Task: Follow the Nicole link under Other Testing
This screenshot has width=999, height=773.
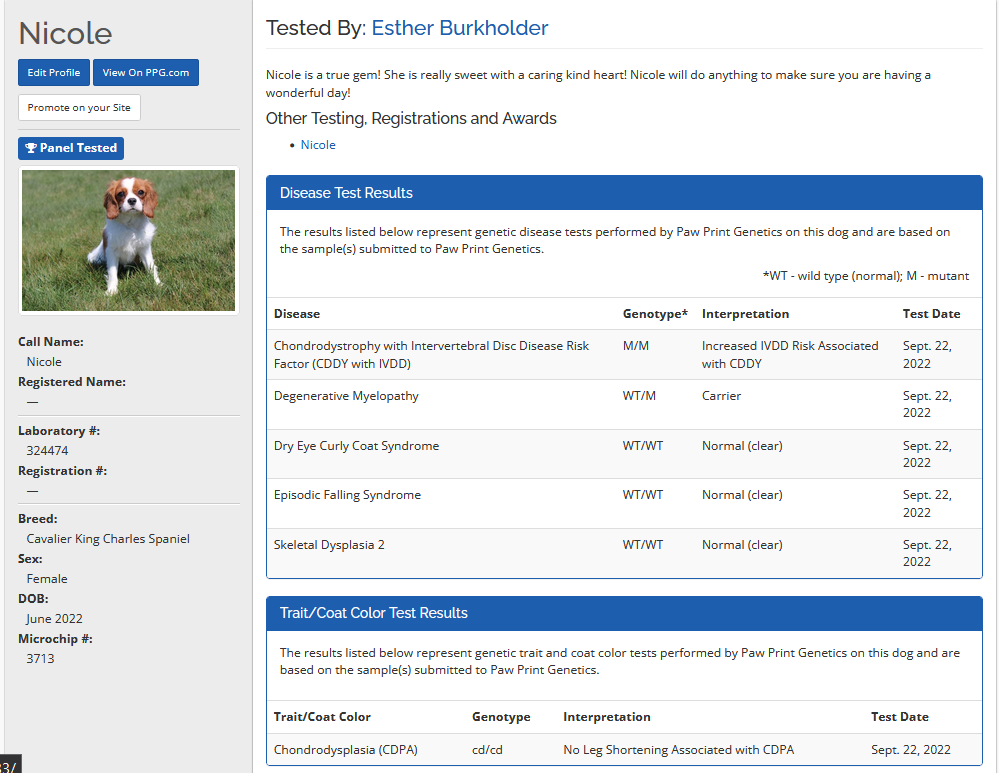Action: click(x=318, y=145)
